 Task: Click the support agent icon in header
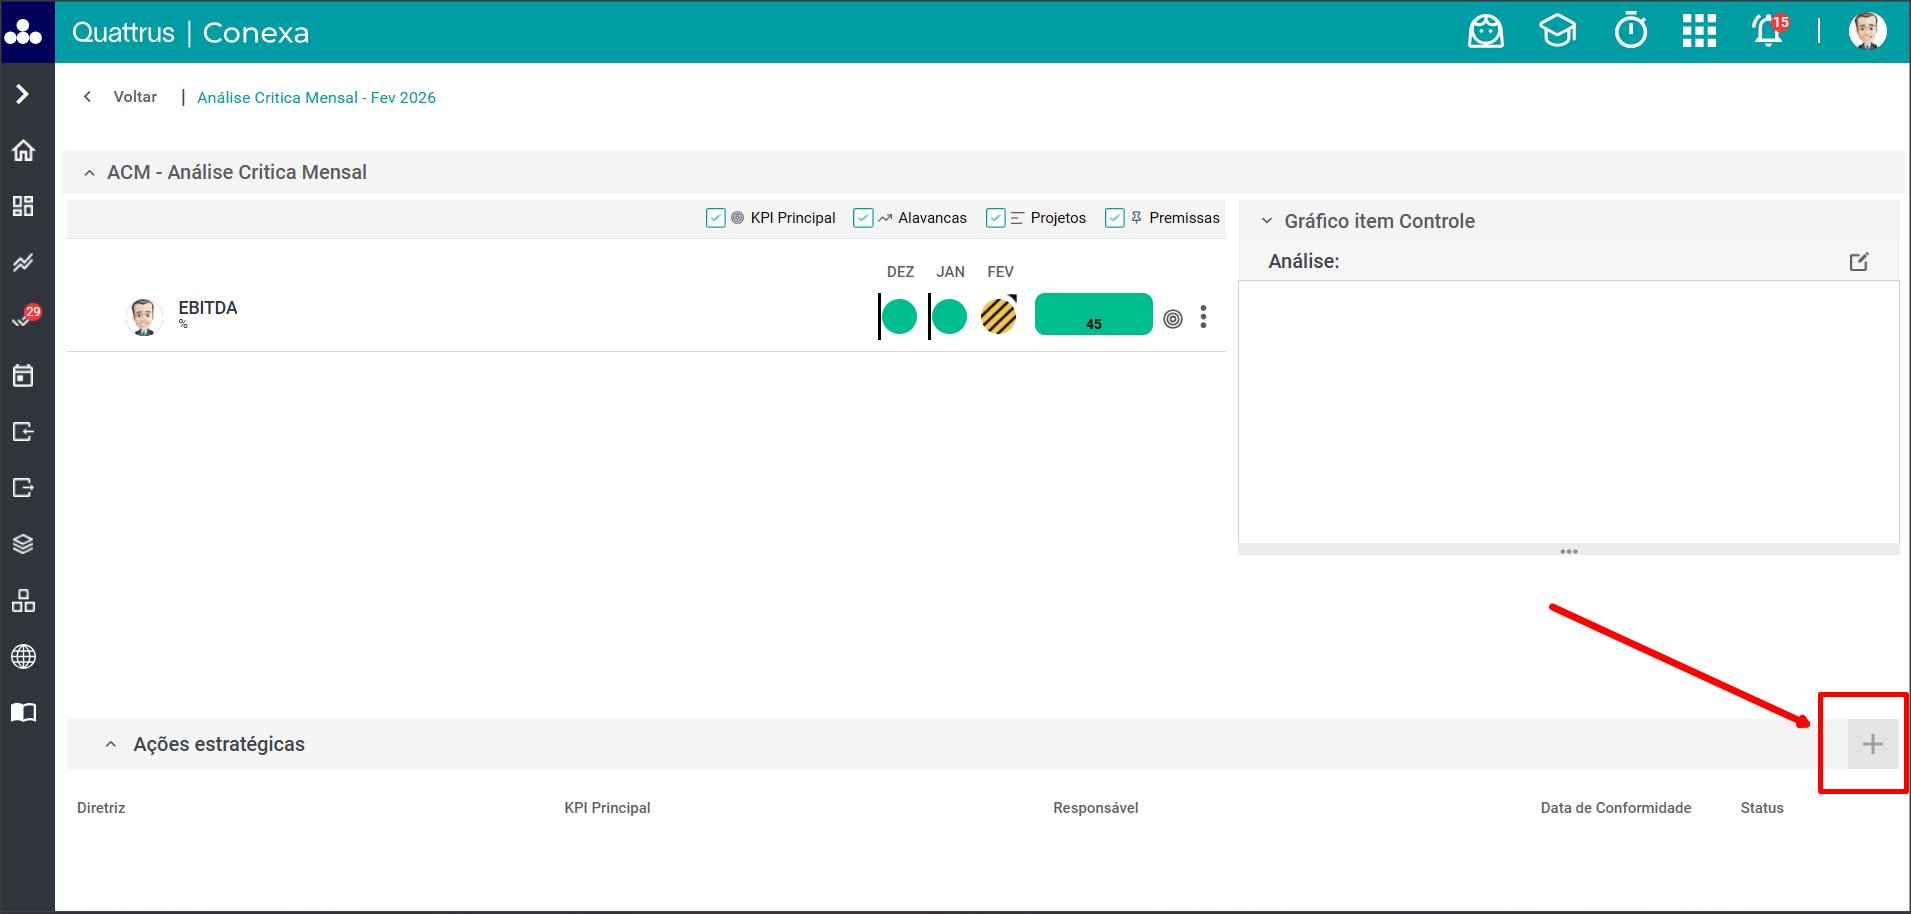(1485, 32)
